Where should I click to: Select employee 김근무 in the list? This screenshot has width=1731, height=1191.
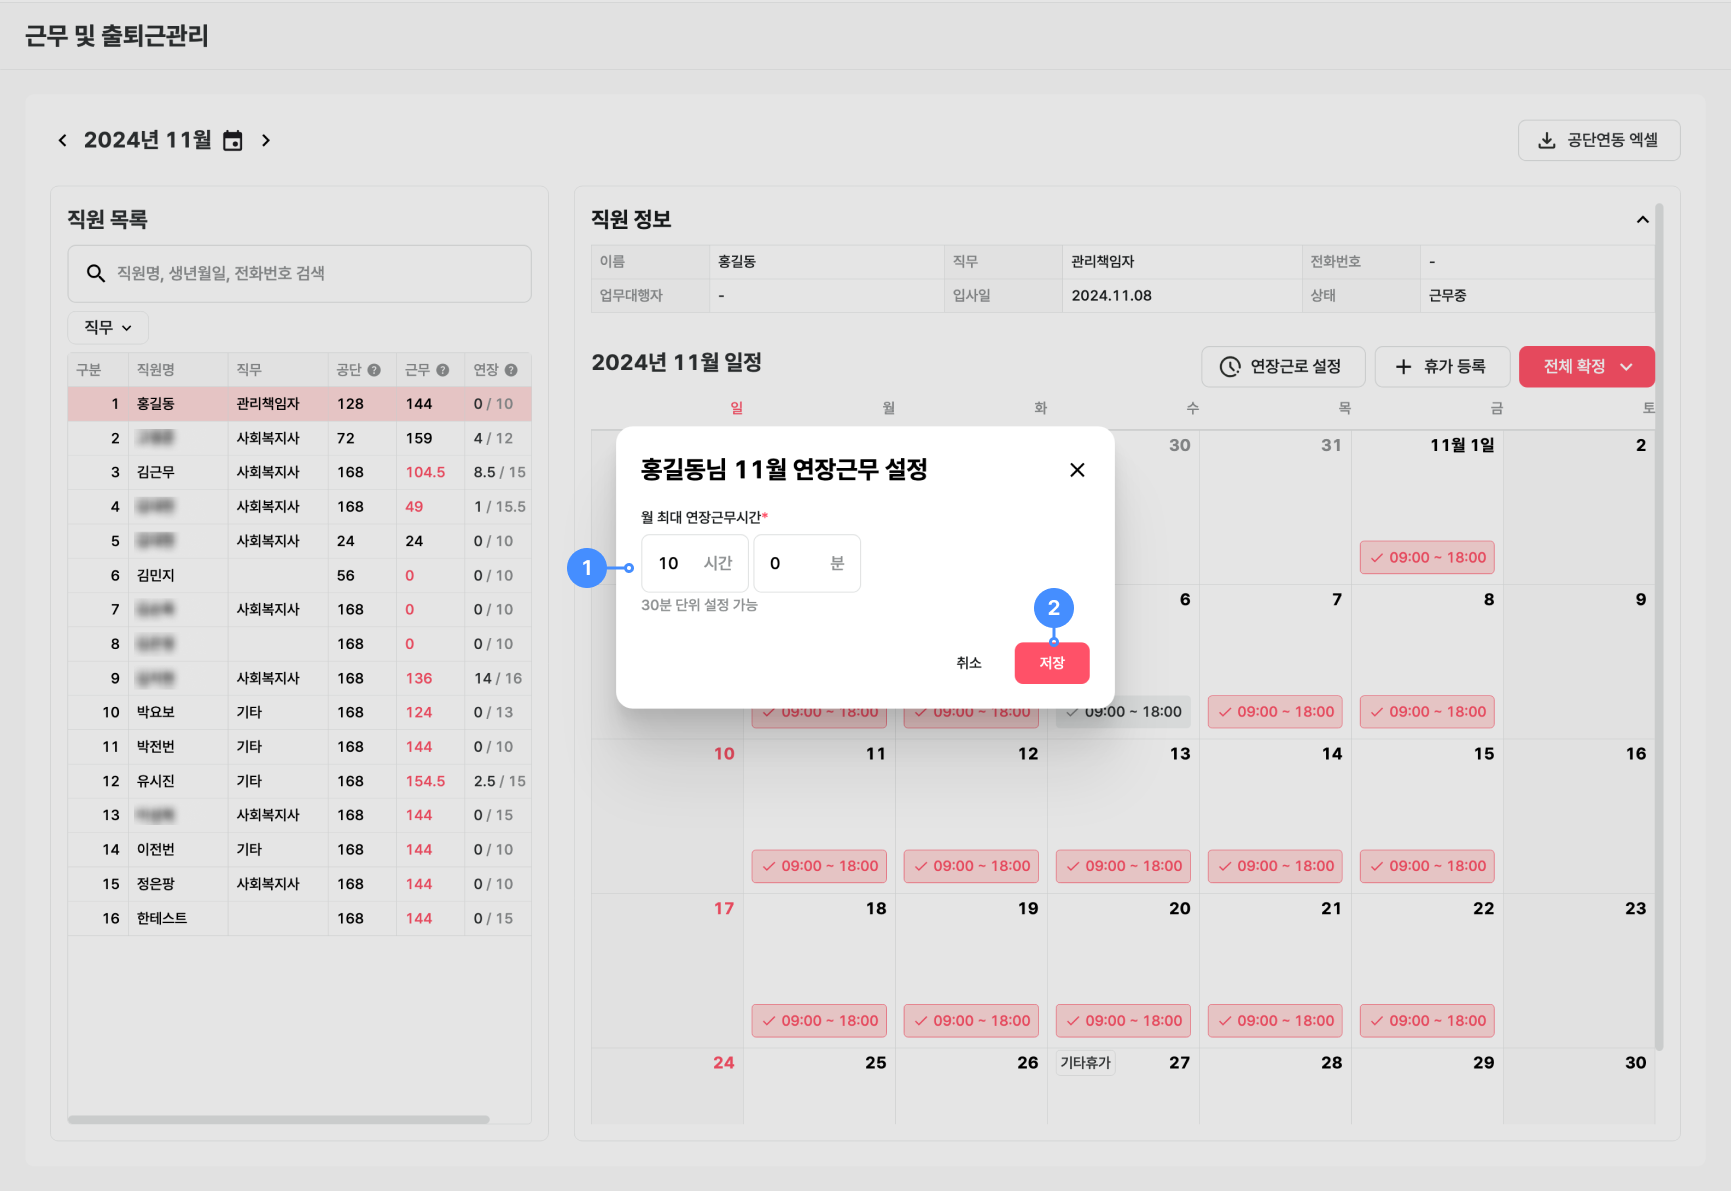click(156, 472)
